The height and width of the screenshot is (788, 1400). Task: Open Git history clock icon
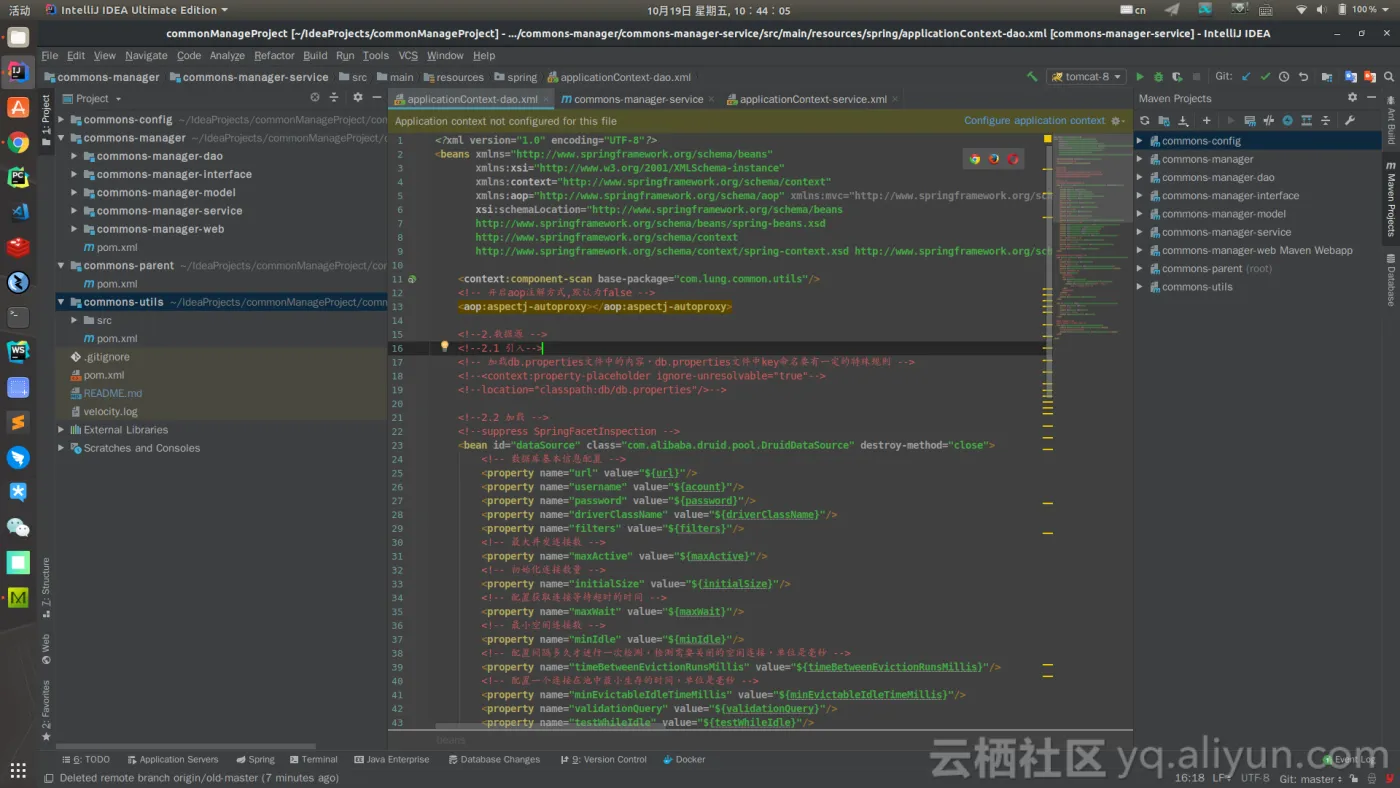click(1284, 77)
